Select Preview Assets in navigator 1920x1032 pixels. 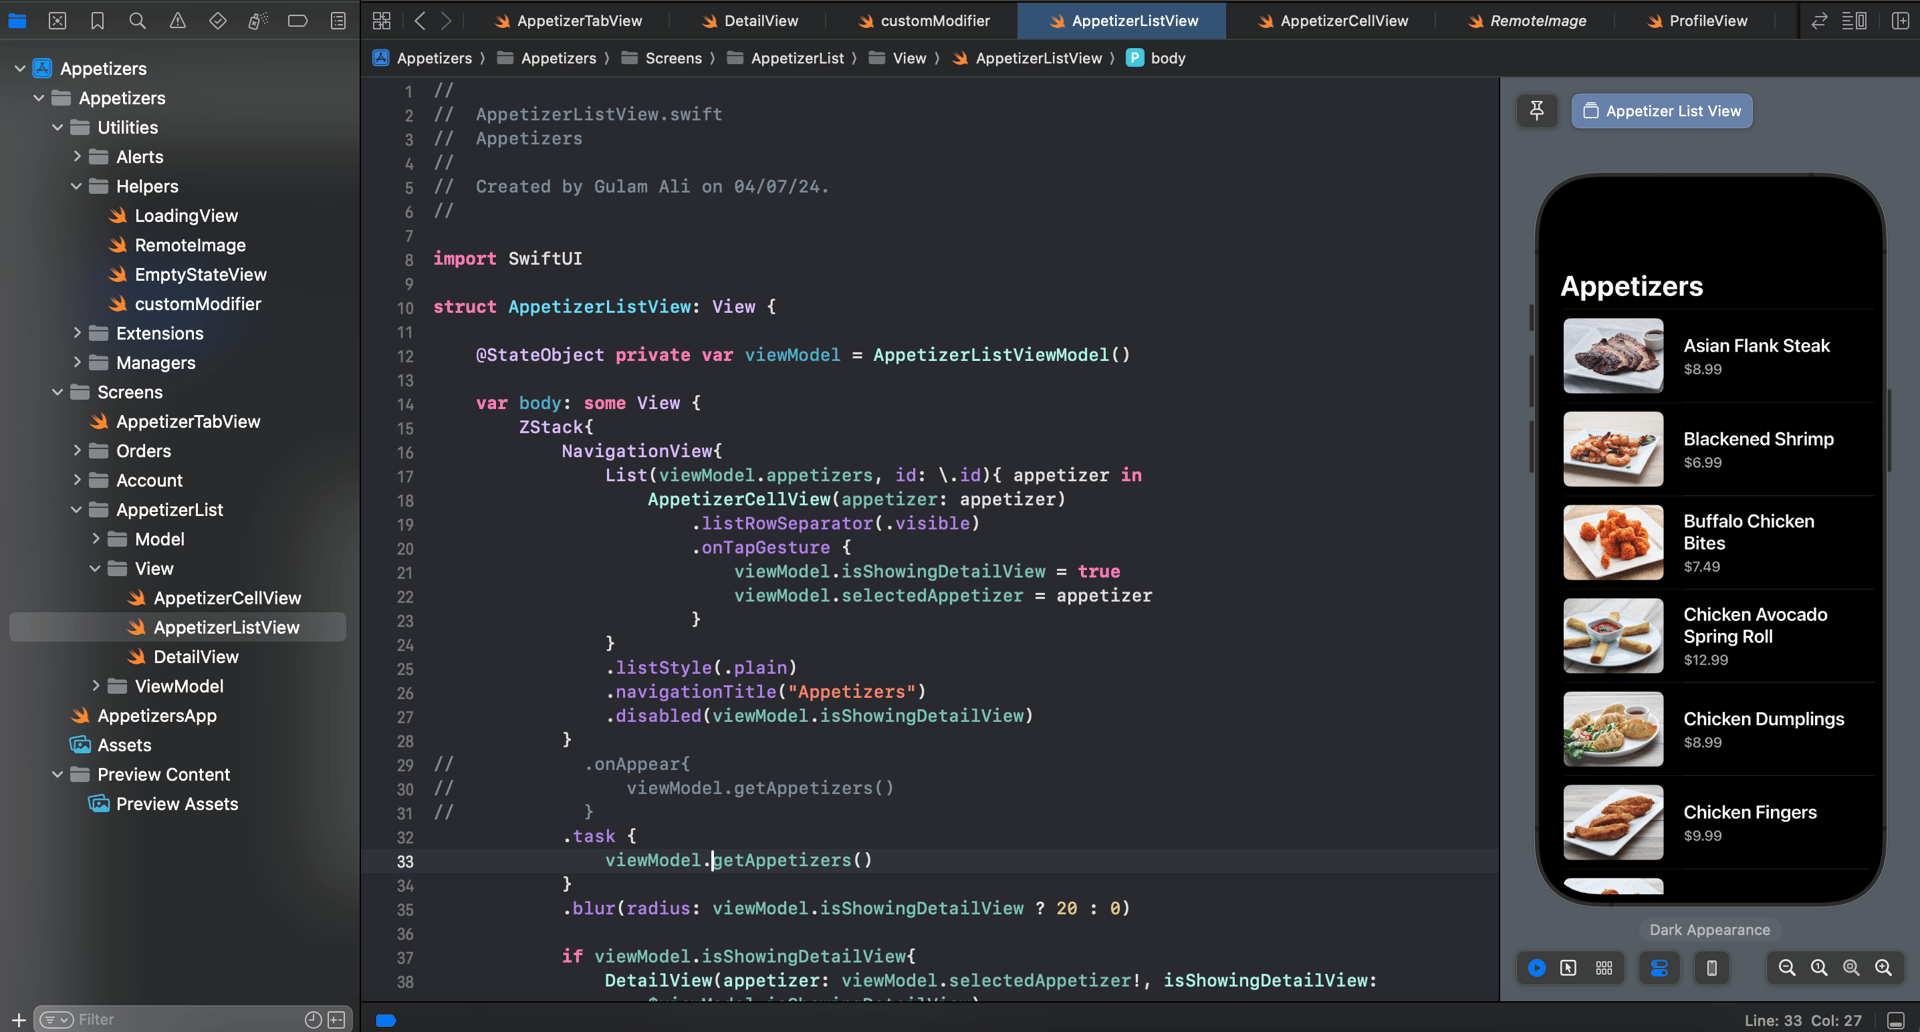[177, 803]
